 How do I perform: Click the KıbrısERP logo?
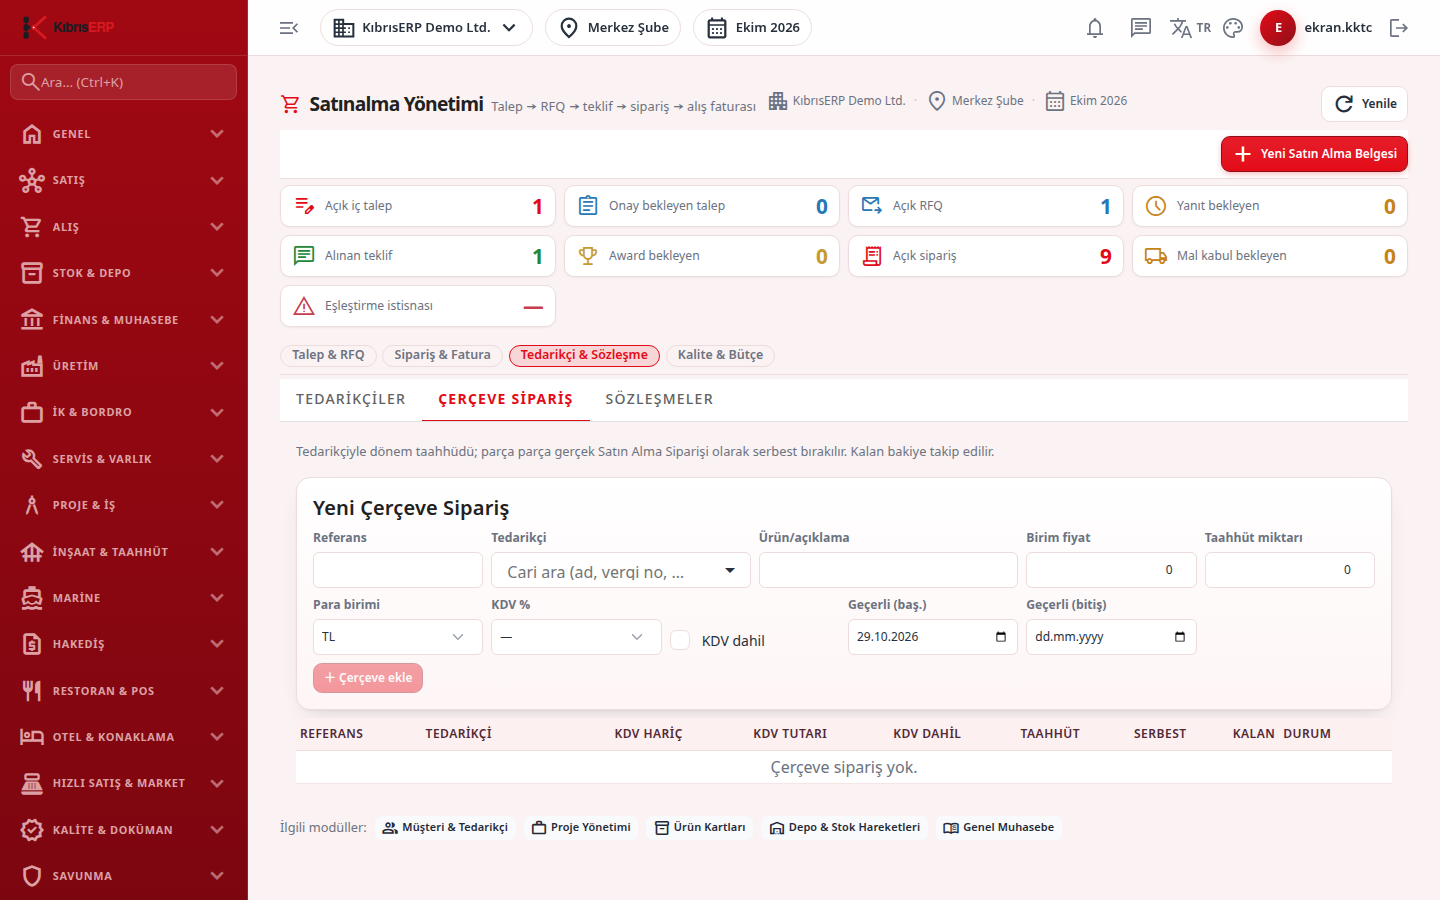pyautogui.click(x=68, y=27)
